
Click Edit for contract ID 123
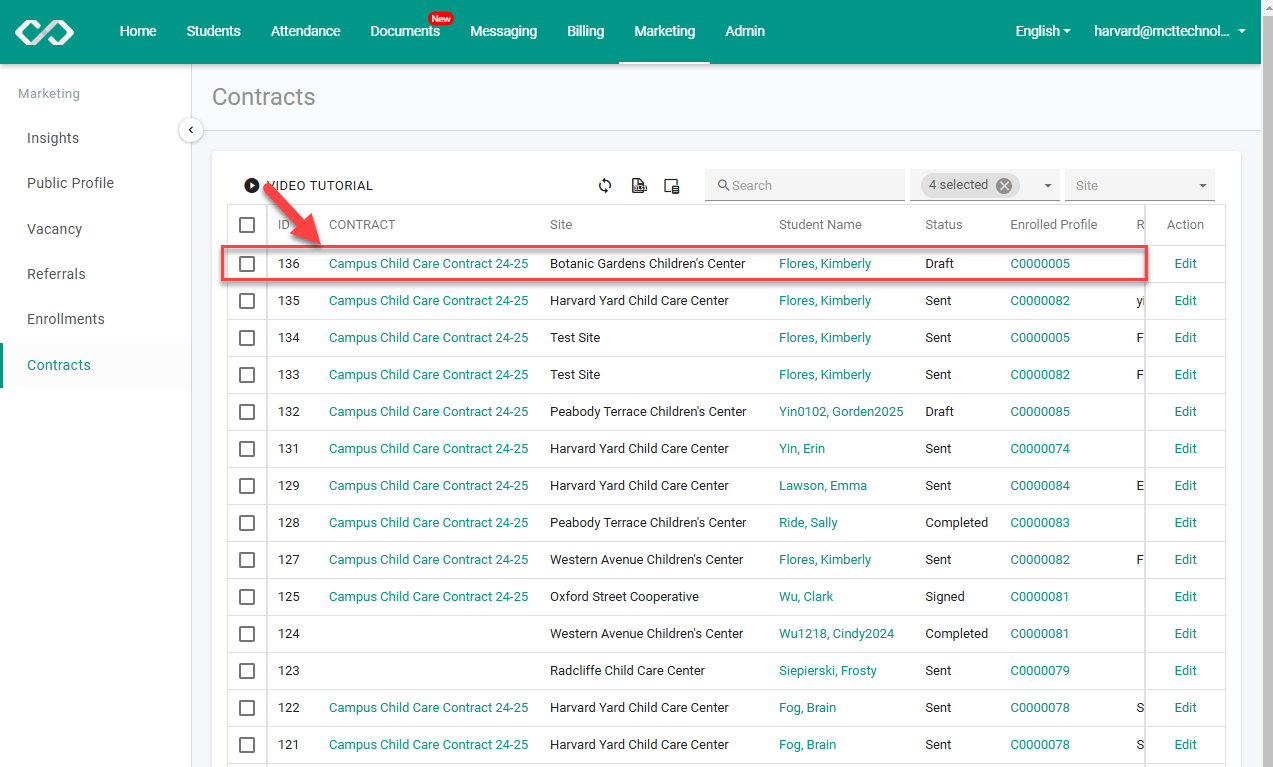pyautogui.click(x=1185, y=671)
